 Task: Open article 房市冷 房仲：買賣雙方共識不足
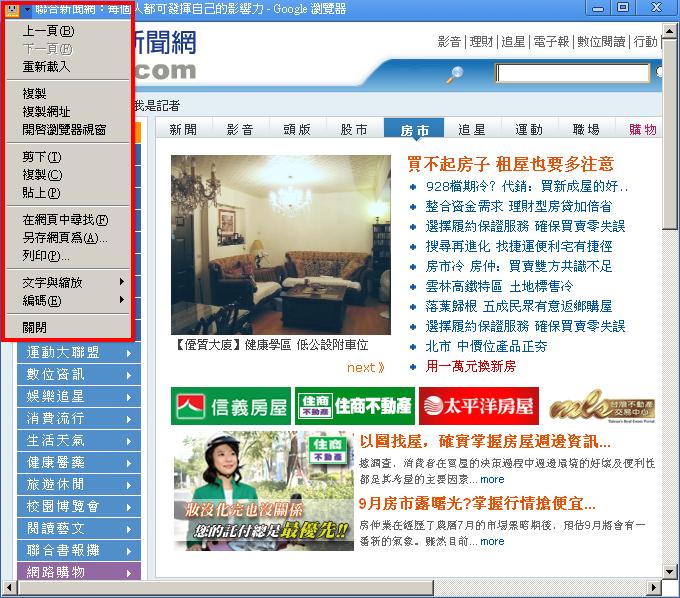pyautogui.click(x=519, y=266)
